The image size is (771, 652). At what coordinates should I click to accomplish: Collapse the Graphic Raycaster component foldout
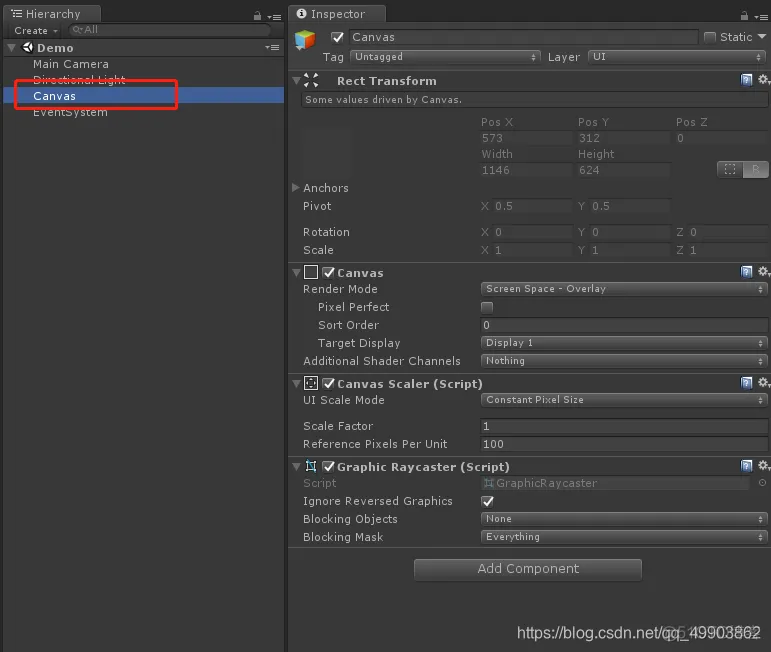point(297,467)
